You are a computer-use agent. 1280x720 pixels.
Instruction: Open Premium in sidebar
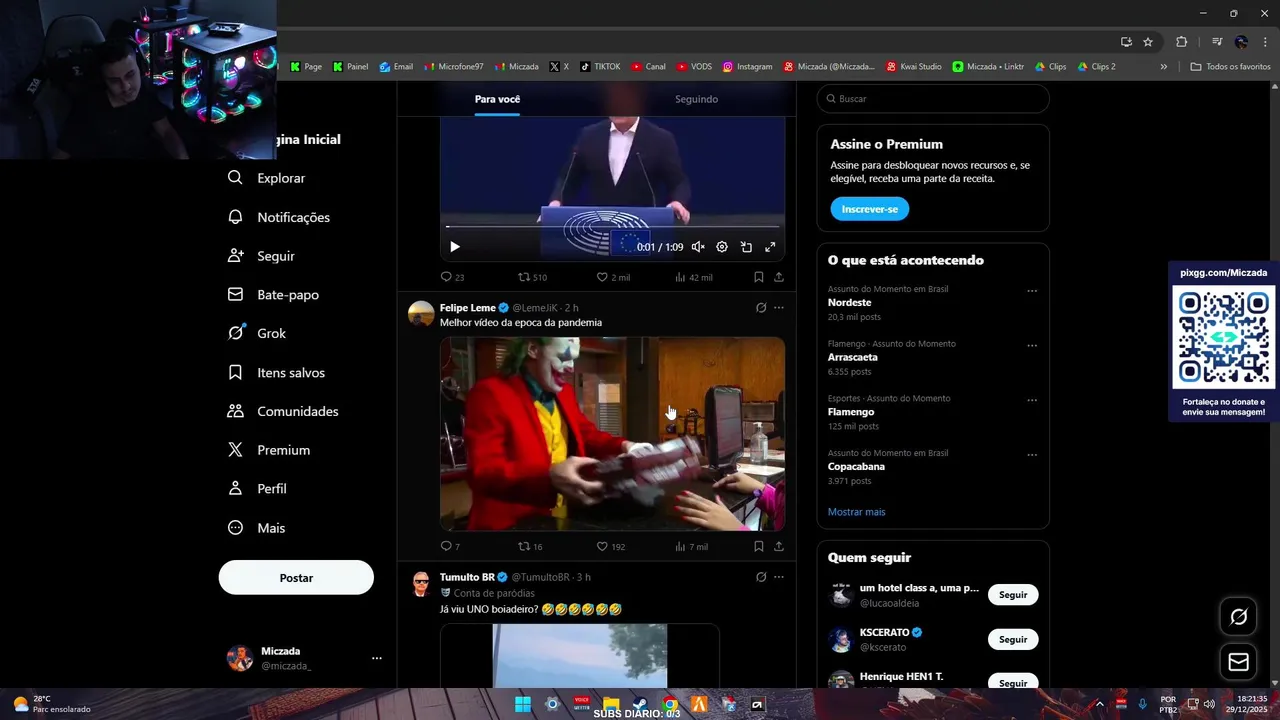point(269,450)
